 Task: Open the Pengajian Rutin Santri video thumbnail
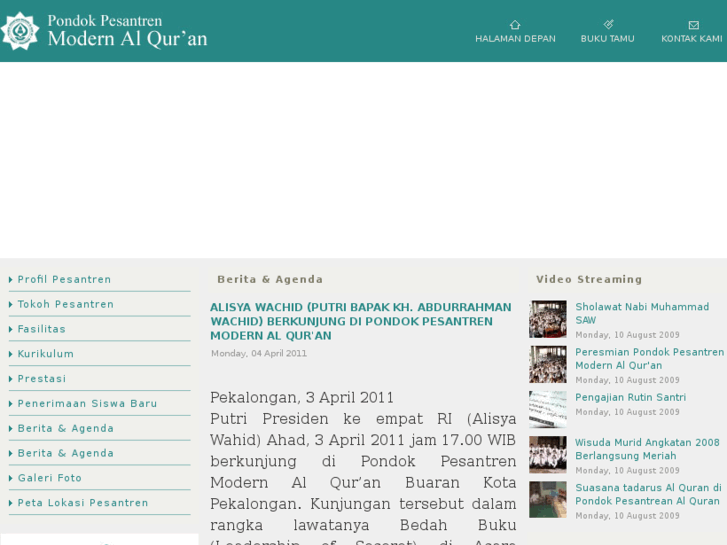548,409
